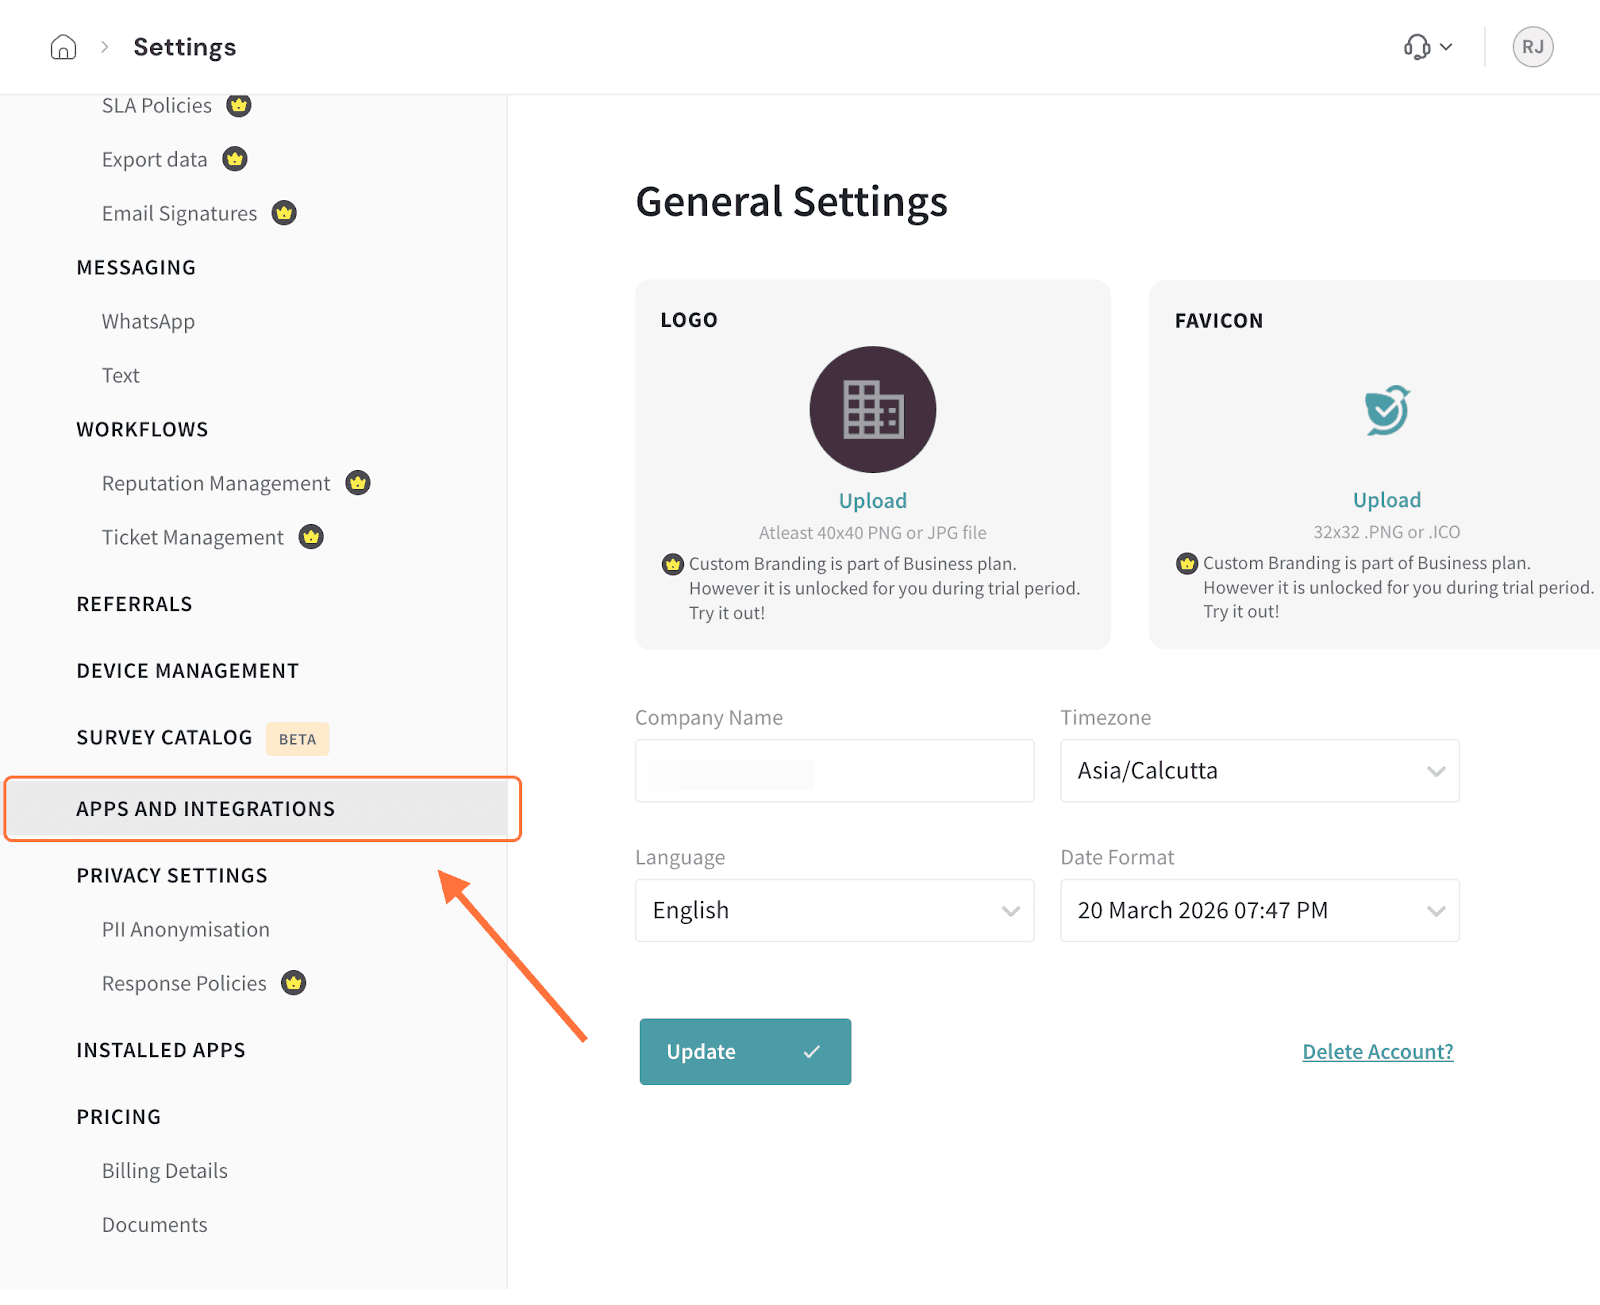Screen dimensions: 1600x1305
Task: Go to Billing Details in sidebar
Action: point(165,1171)
